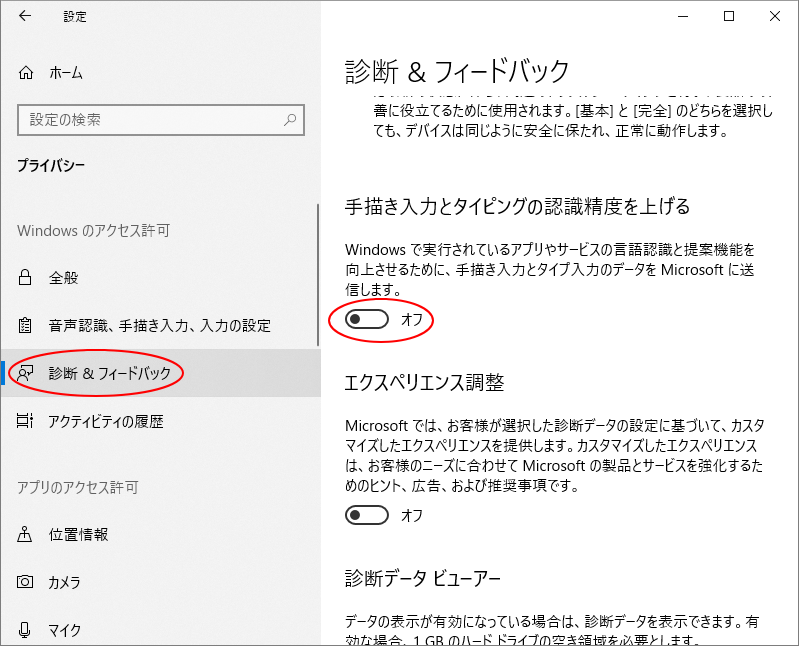Screen dimensions: 799x646
Task: Click the 設定の検索 search field
Action: click(x=161, y=120)
